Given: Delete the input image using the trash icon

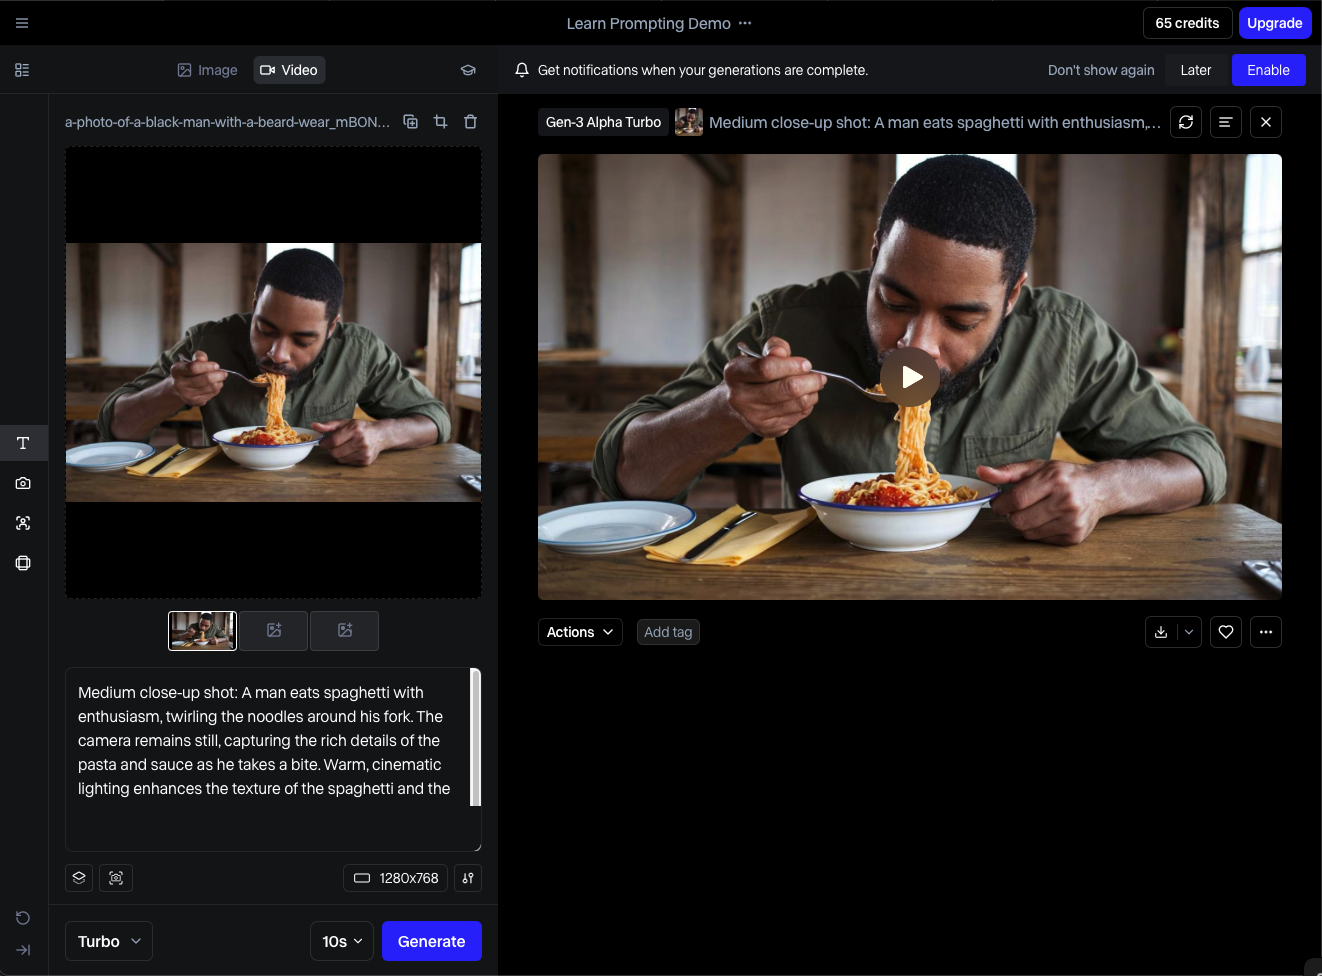Looking at the screenshot, I should (x=470, y=121).
